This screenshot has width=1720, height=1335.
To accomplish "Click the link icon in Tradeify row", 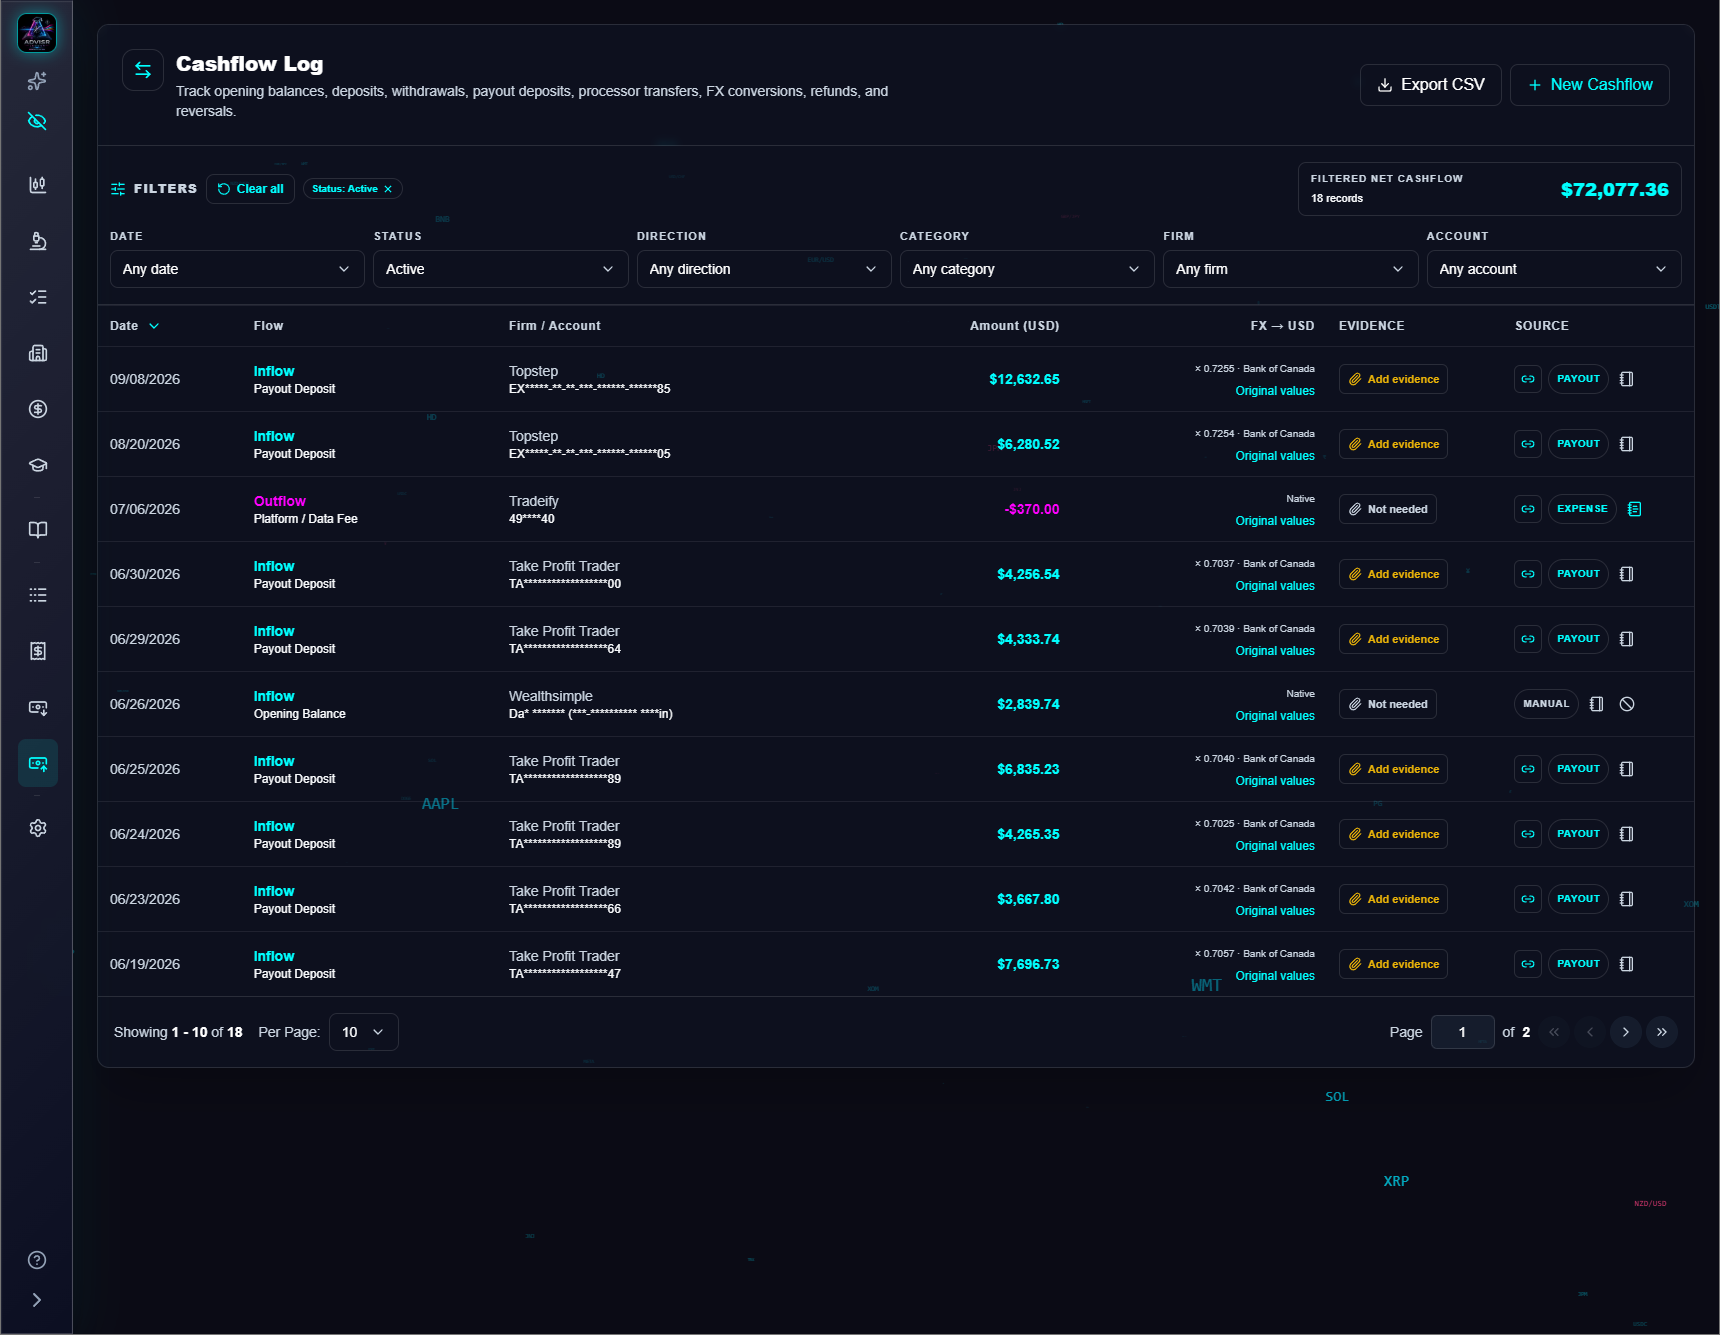I will [x=1528, y=509].
